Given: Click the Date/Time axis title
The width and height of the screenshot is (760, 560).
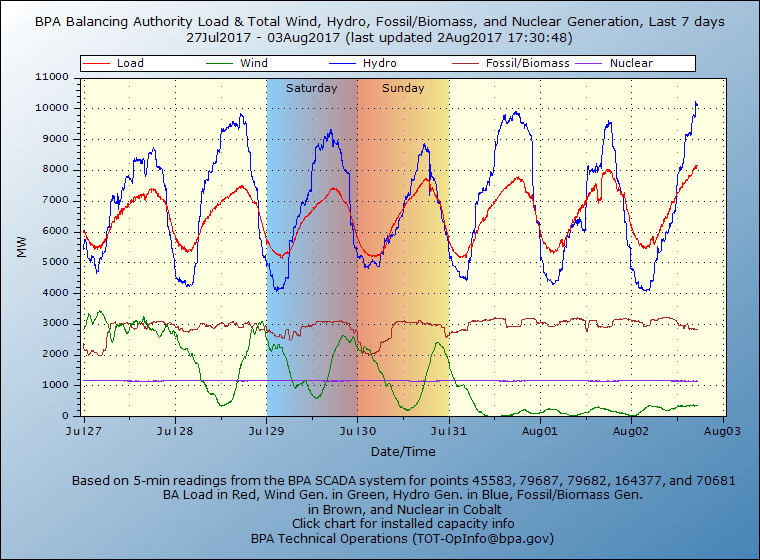Looking at the screenshot, I should (x=405, y=453).
